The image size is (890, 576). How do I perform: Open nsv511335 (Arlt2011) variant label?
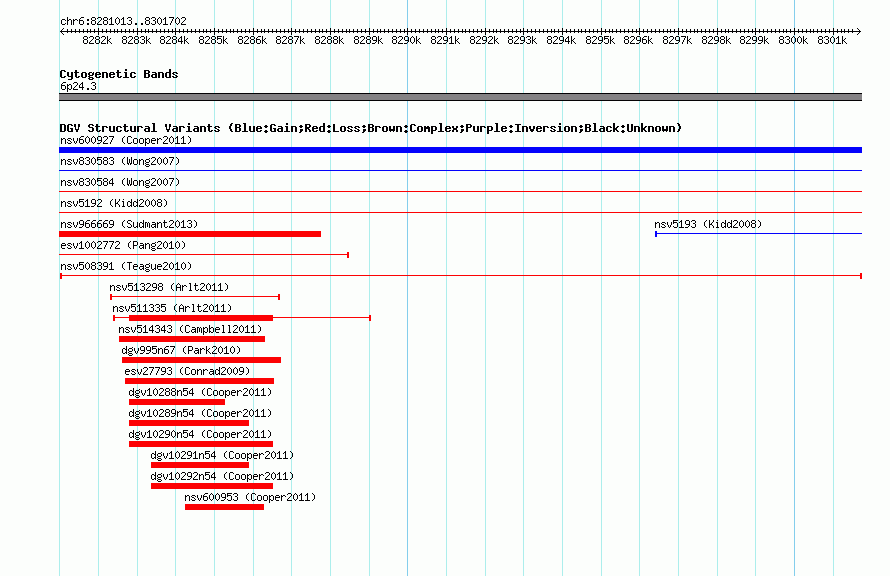tap(172, 308)
